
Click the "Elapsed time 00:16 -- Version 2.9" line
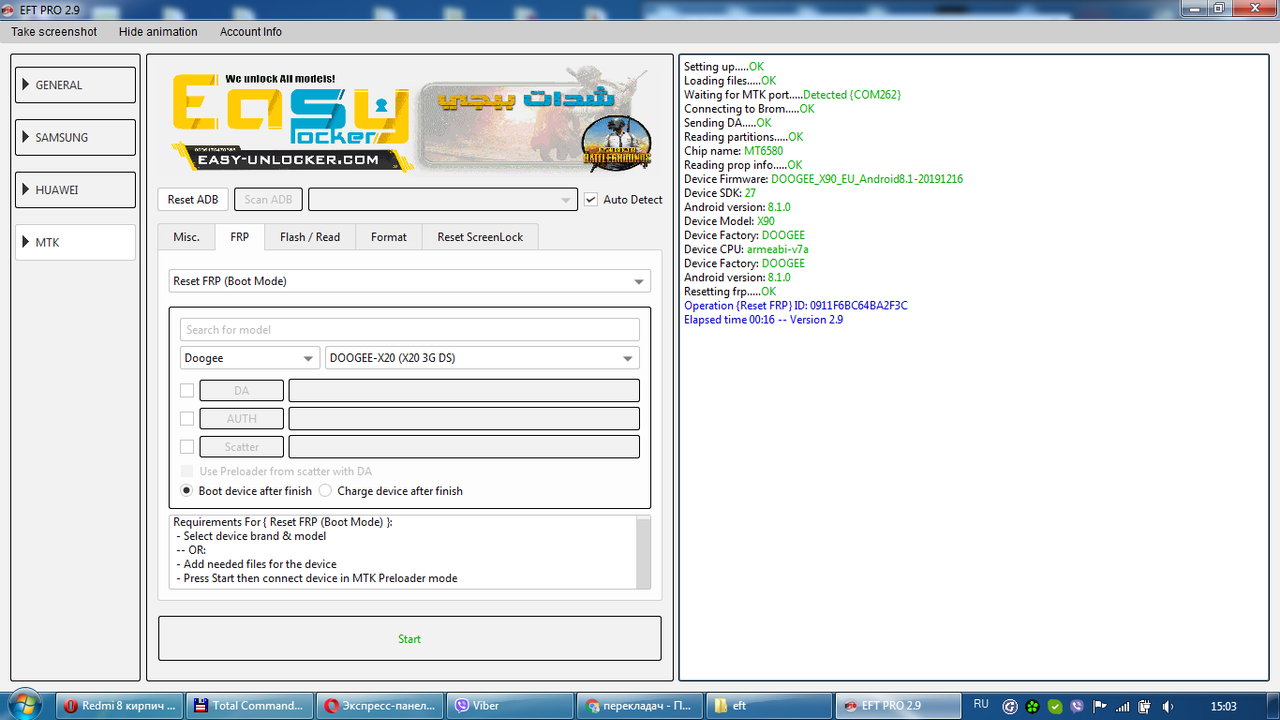(763, 319)
